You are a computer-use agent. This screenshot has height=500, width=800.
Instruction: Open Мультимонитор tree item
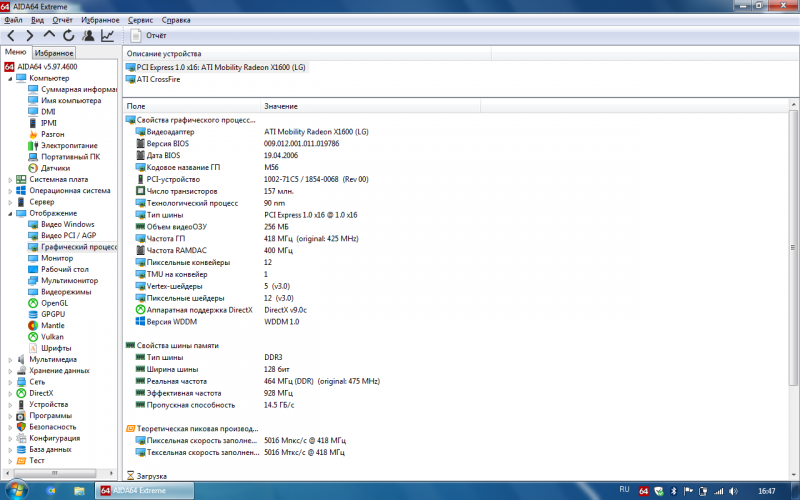(63, 281)
